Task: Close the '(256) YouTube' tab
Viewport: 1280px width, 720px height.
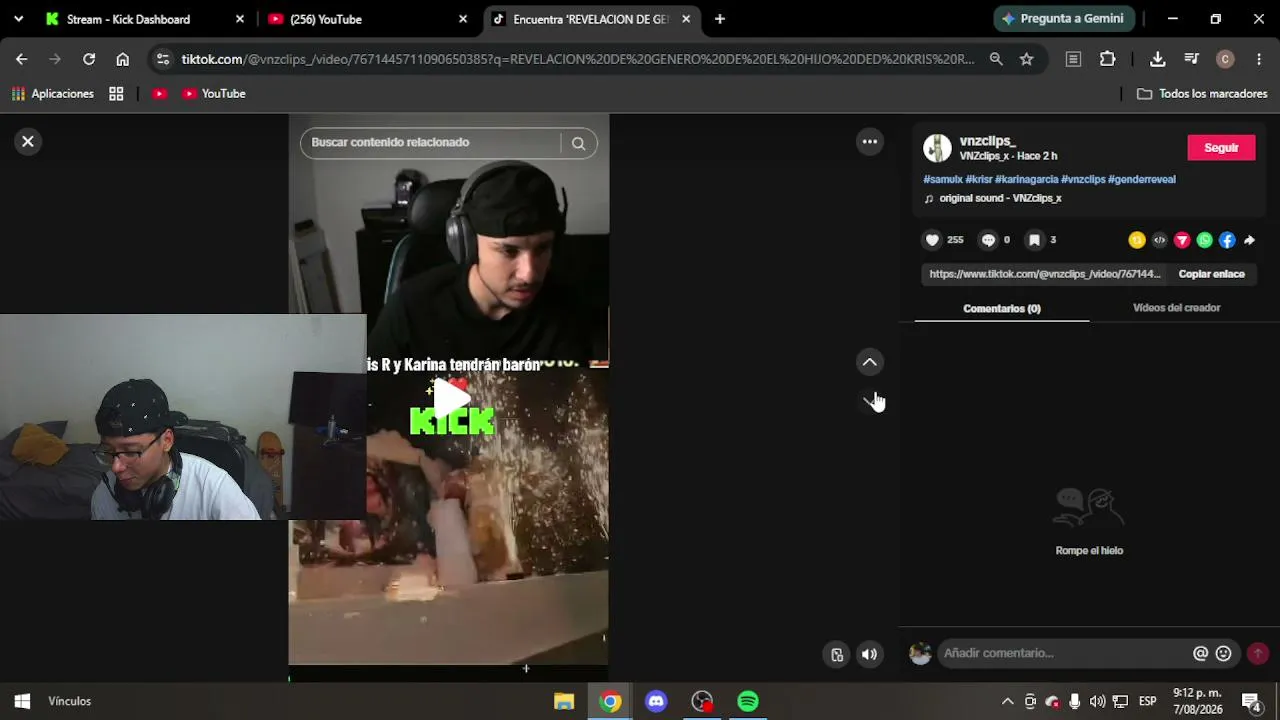Action: [x=463, y=19]
